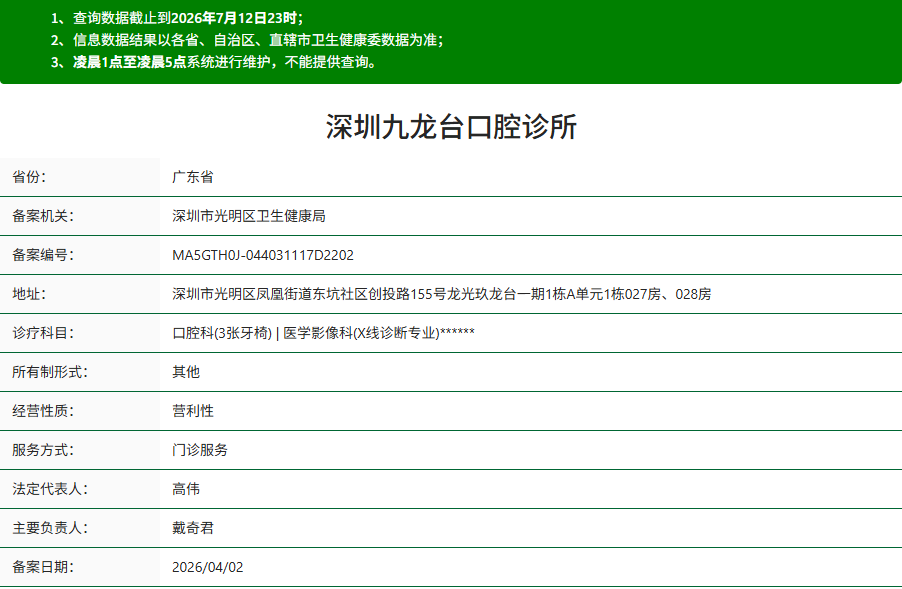Click the 省份 label
The width and height of the screenshot is (902, 589).
(29, 177)
